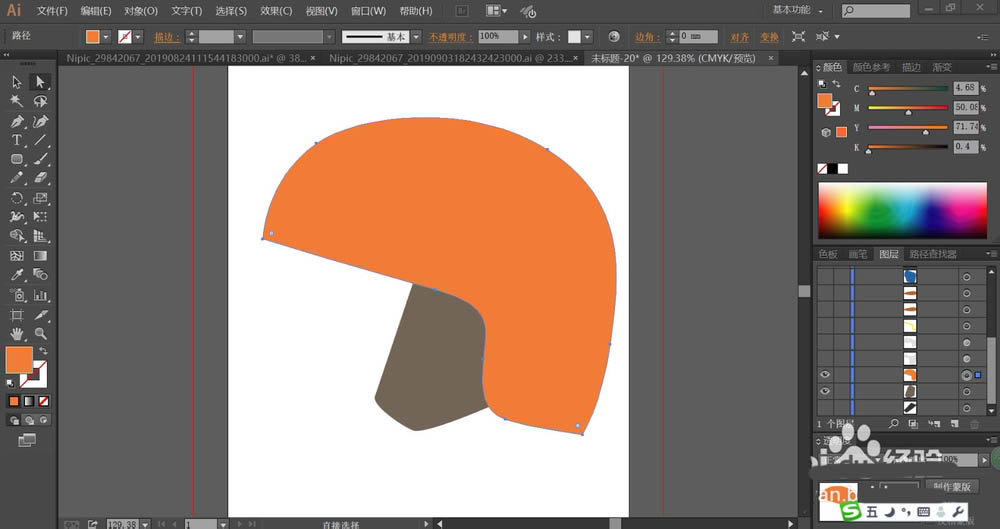
Task: Open the fill color dropdown in control bar
Action: coord(108,36)
